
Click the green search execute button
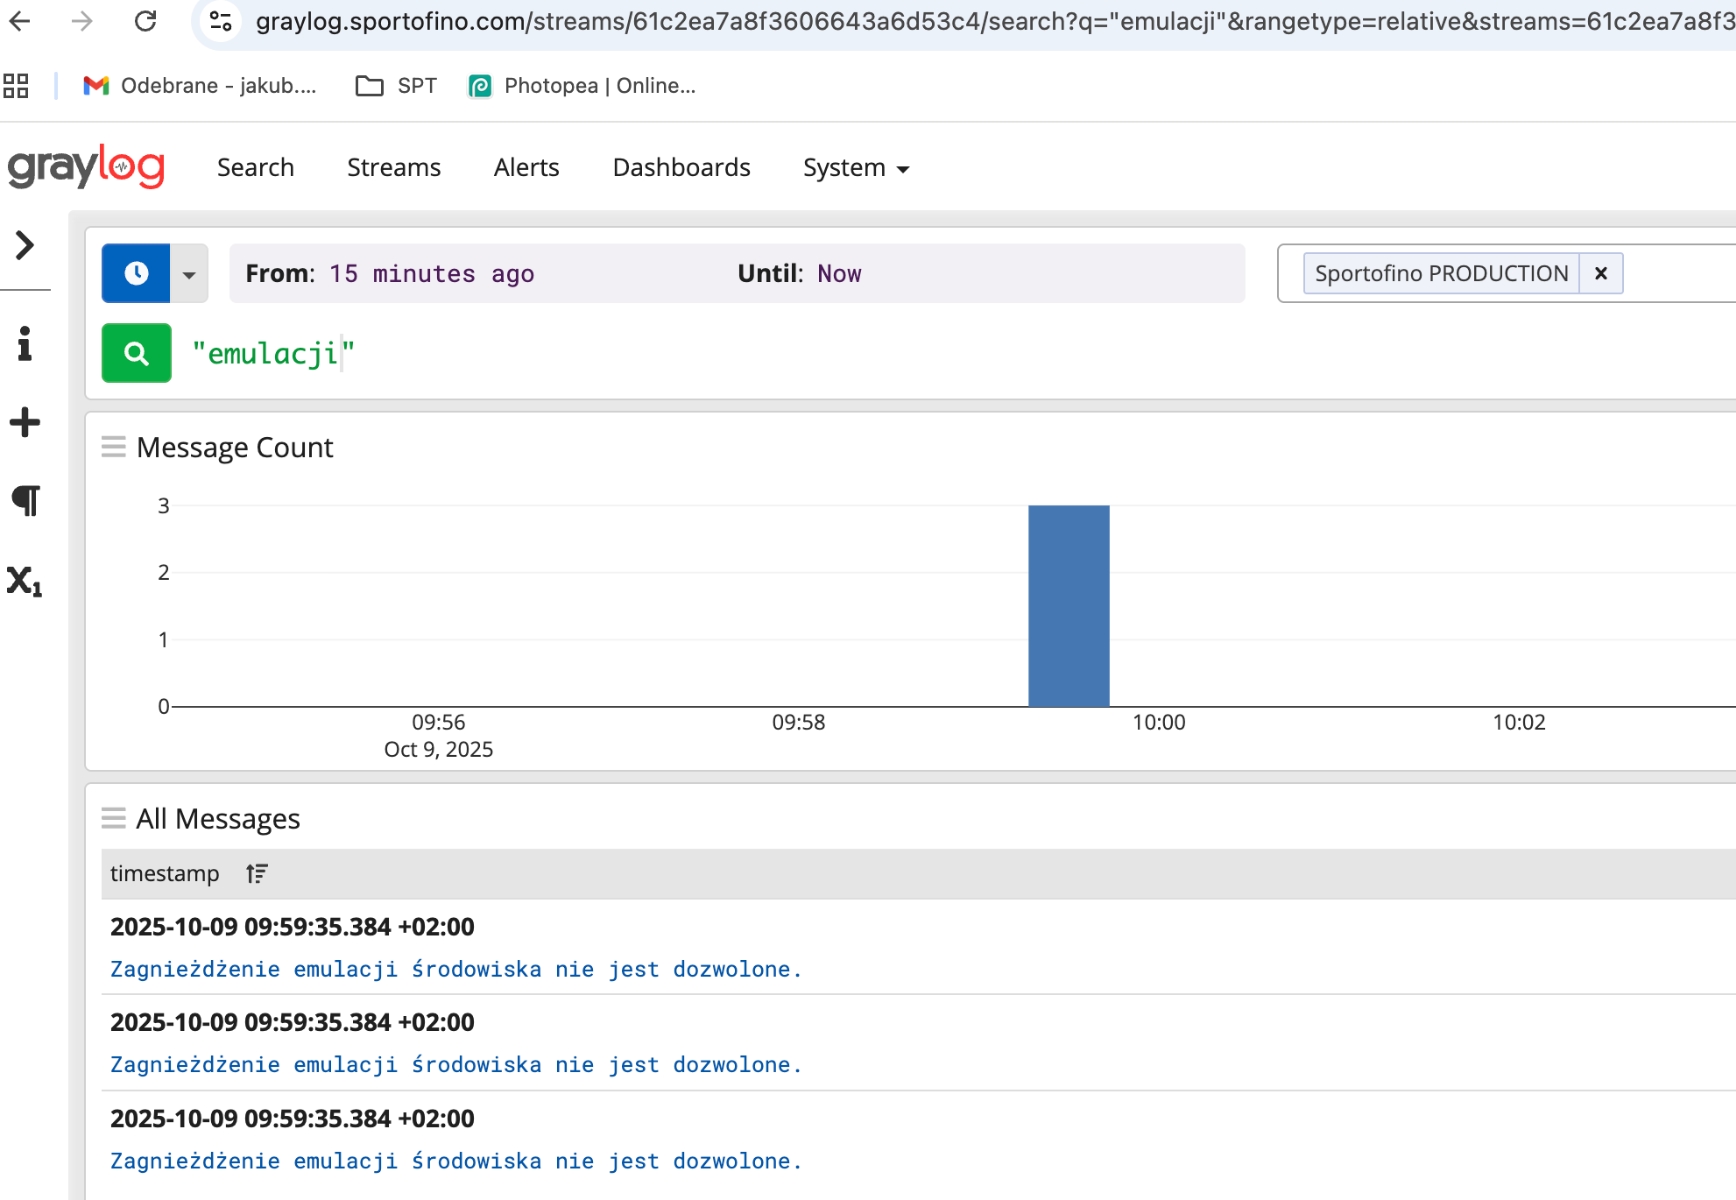[136, 353]
